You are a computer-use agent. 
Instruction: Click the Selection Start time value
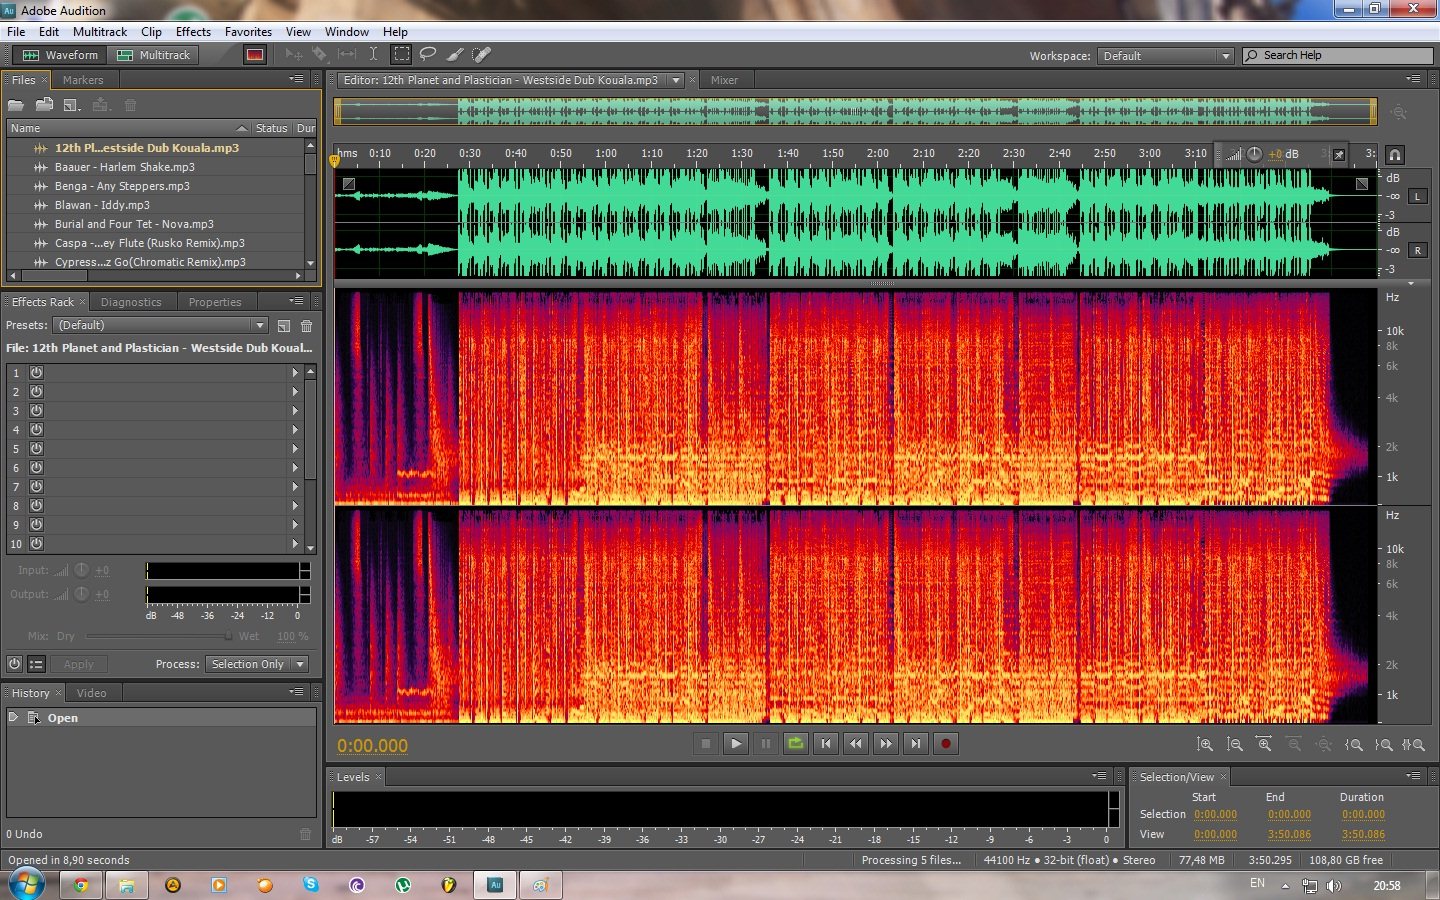tap(1215, 814)
